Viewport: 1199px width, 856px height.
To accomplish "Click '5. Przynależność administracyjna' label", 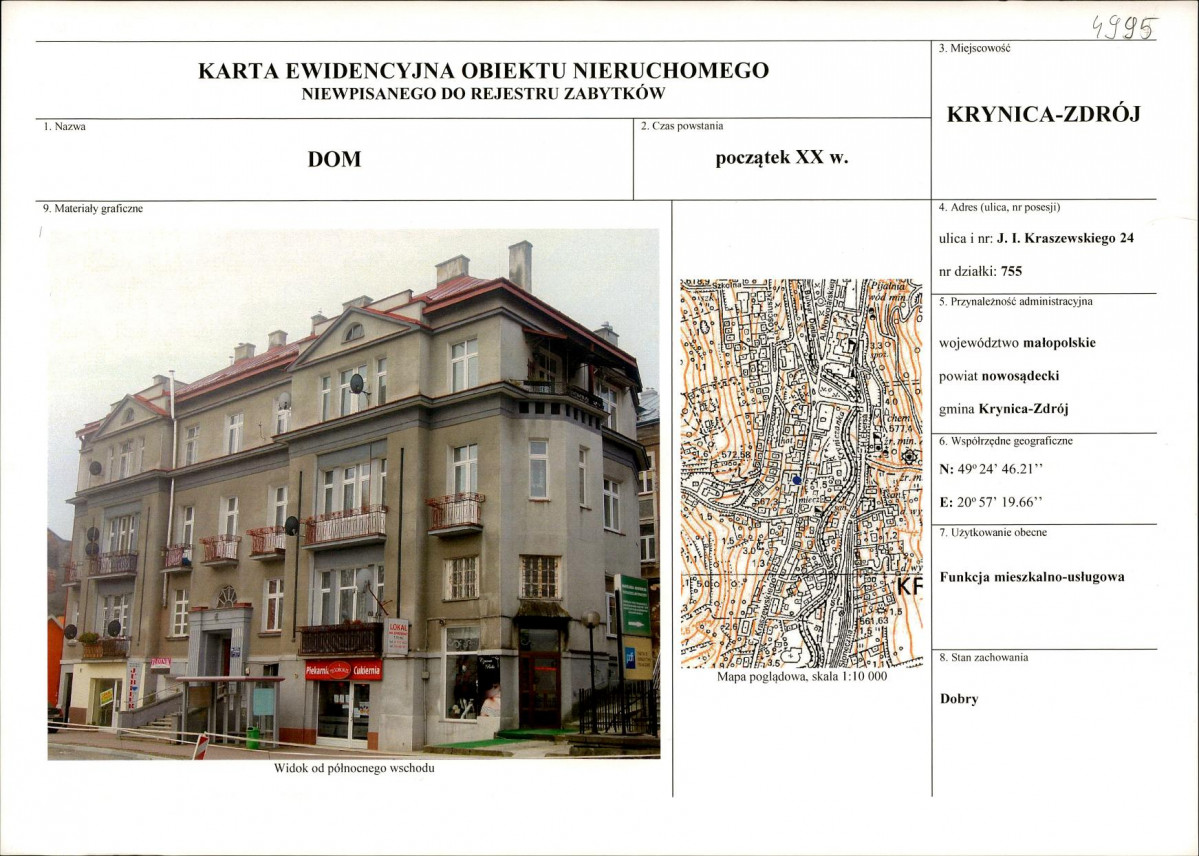I will [1015, 301].
